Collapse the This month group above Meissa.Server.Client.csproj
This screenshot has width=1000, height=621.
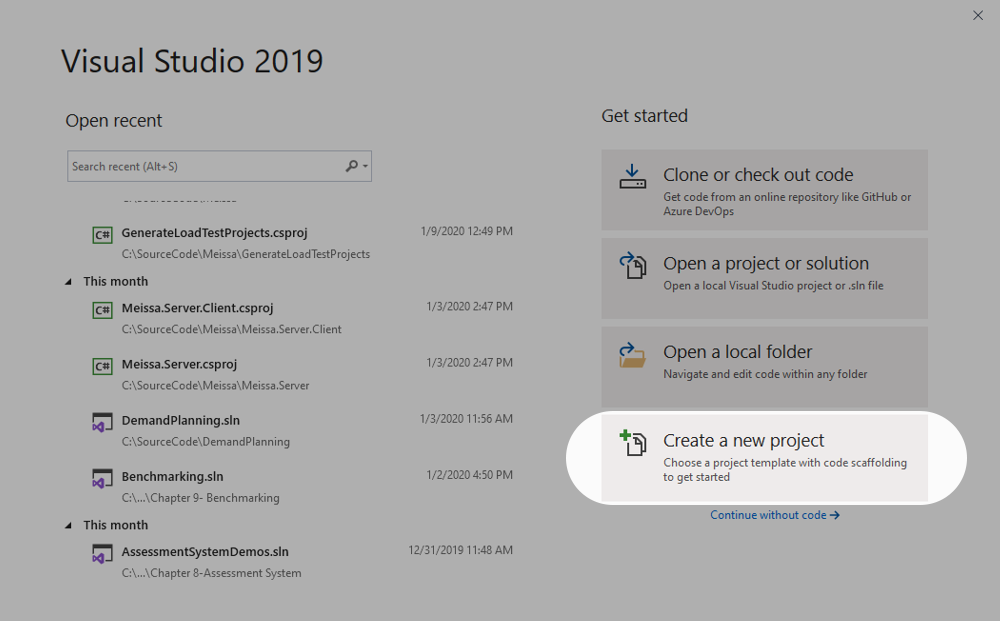pos(68,282)
